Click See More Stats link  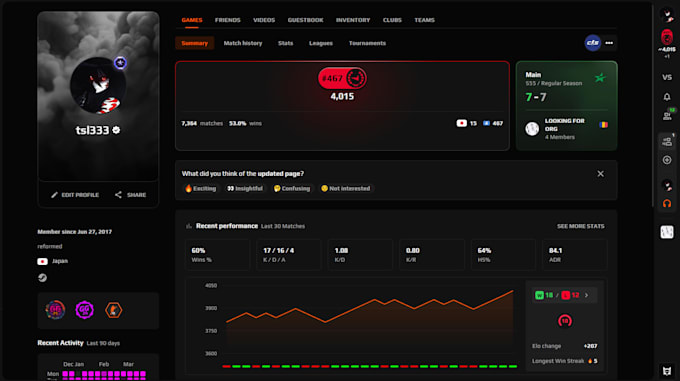[x=580, y=226]
